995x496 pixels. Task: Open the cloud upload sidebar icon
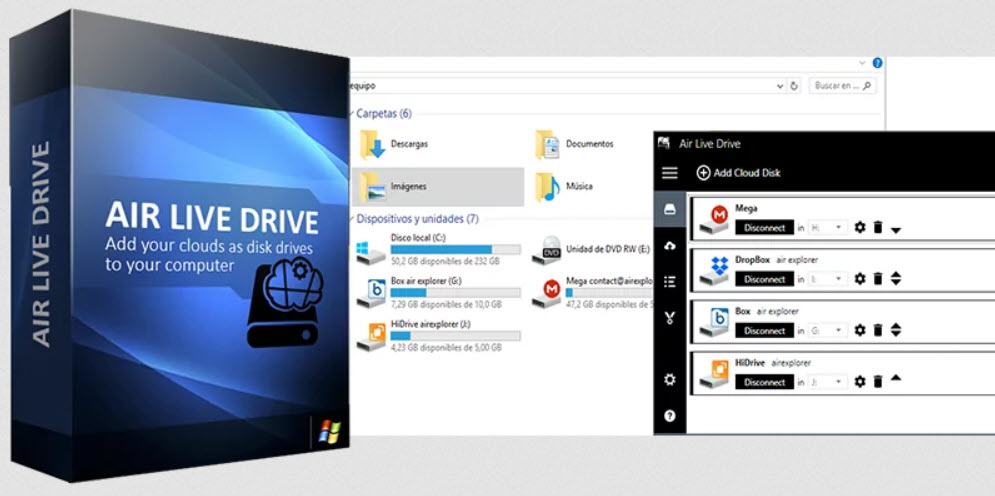[670, 246]
